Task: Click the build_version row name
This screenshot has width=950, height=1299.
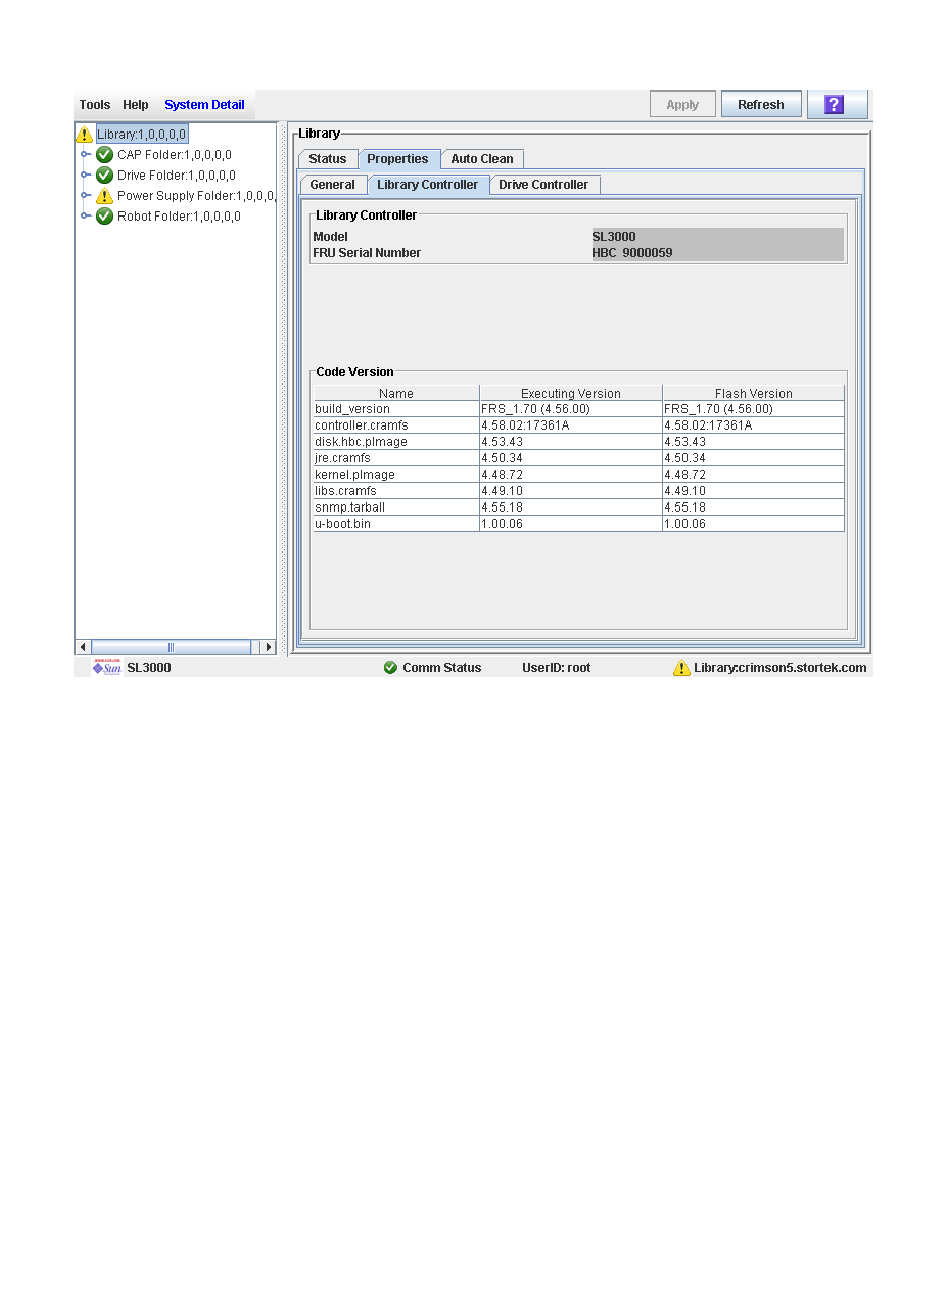Action: pos(352,409)
